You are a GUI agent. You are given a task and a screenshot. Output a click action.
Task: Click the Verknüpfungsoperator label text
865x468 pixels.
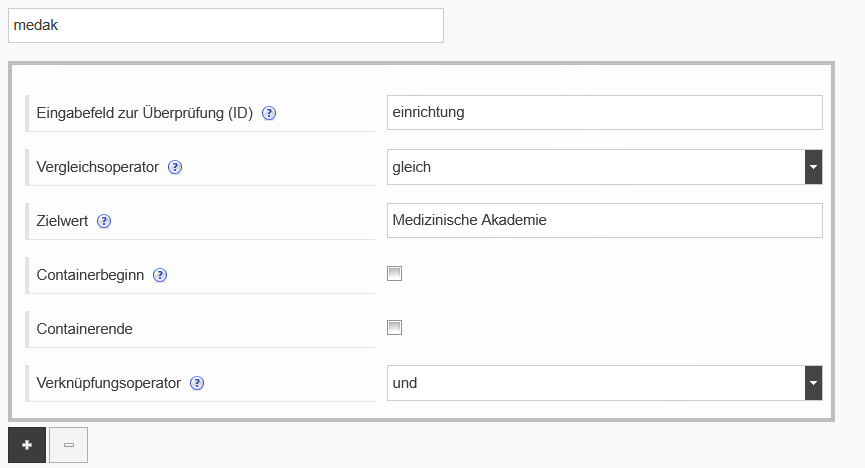tap(108, 383)
